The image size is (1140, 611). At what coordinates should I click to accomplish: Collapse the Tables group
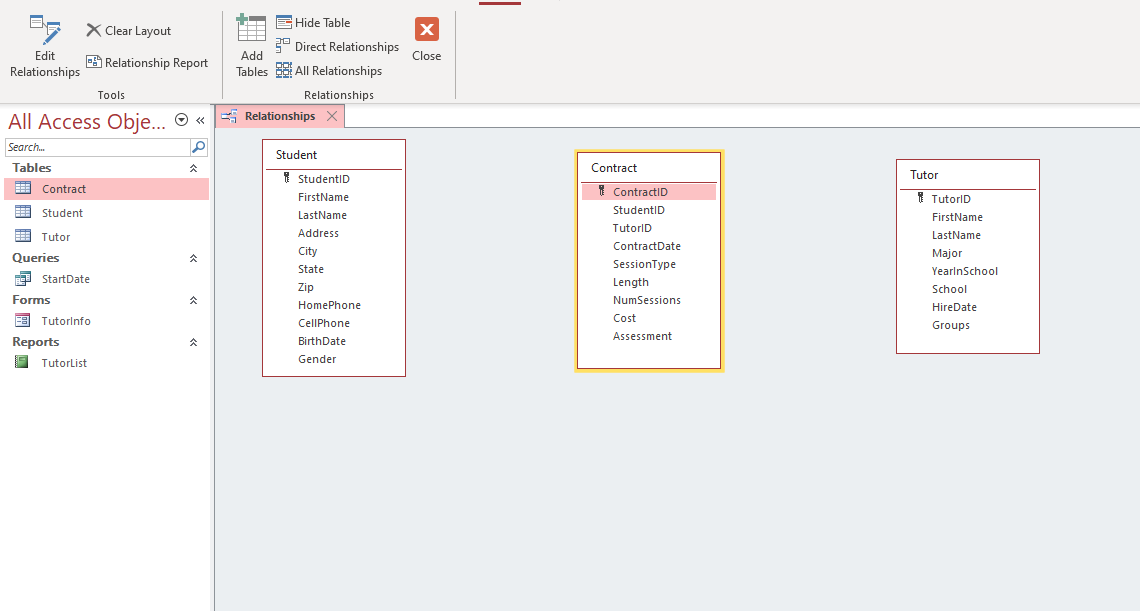pos(193,168)
